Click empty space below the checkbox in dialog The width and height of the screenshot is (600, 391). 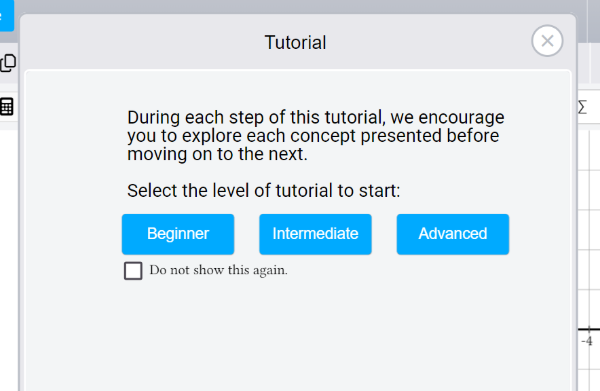coord(298,337)
